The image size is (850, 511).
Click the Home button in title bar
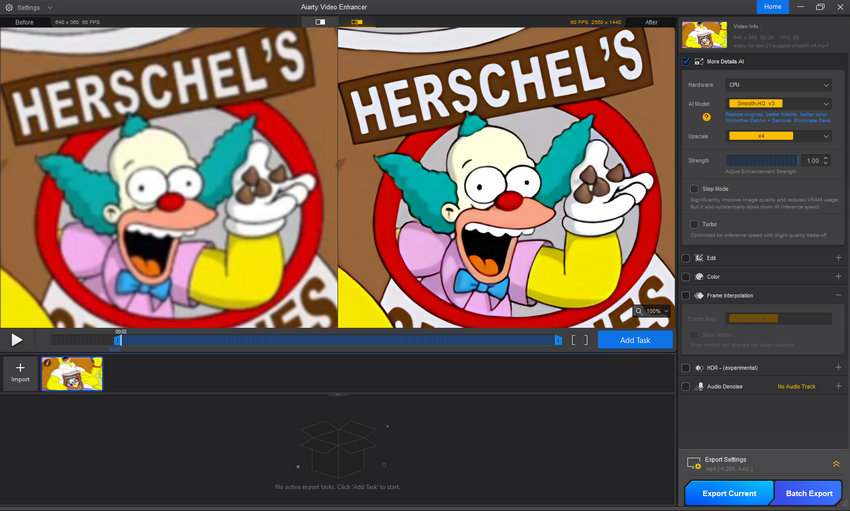point(772,7)
